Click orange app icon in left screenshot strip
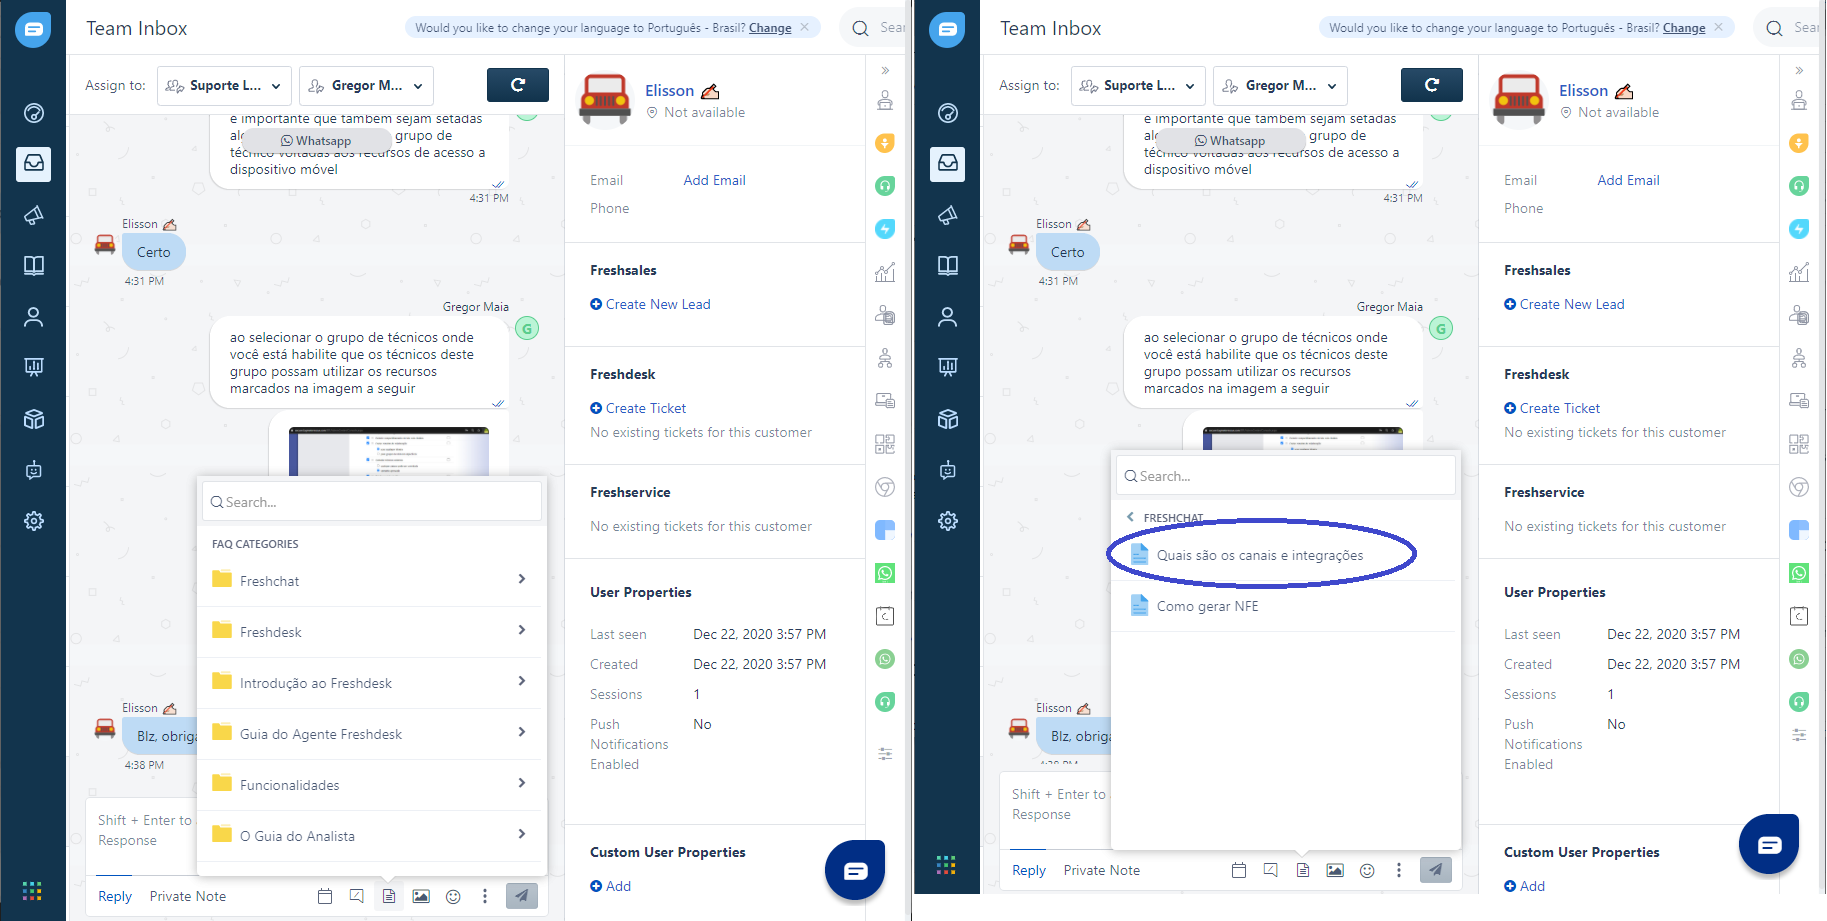The width and height of the screenshot is (1827, 921). 885,143
